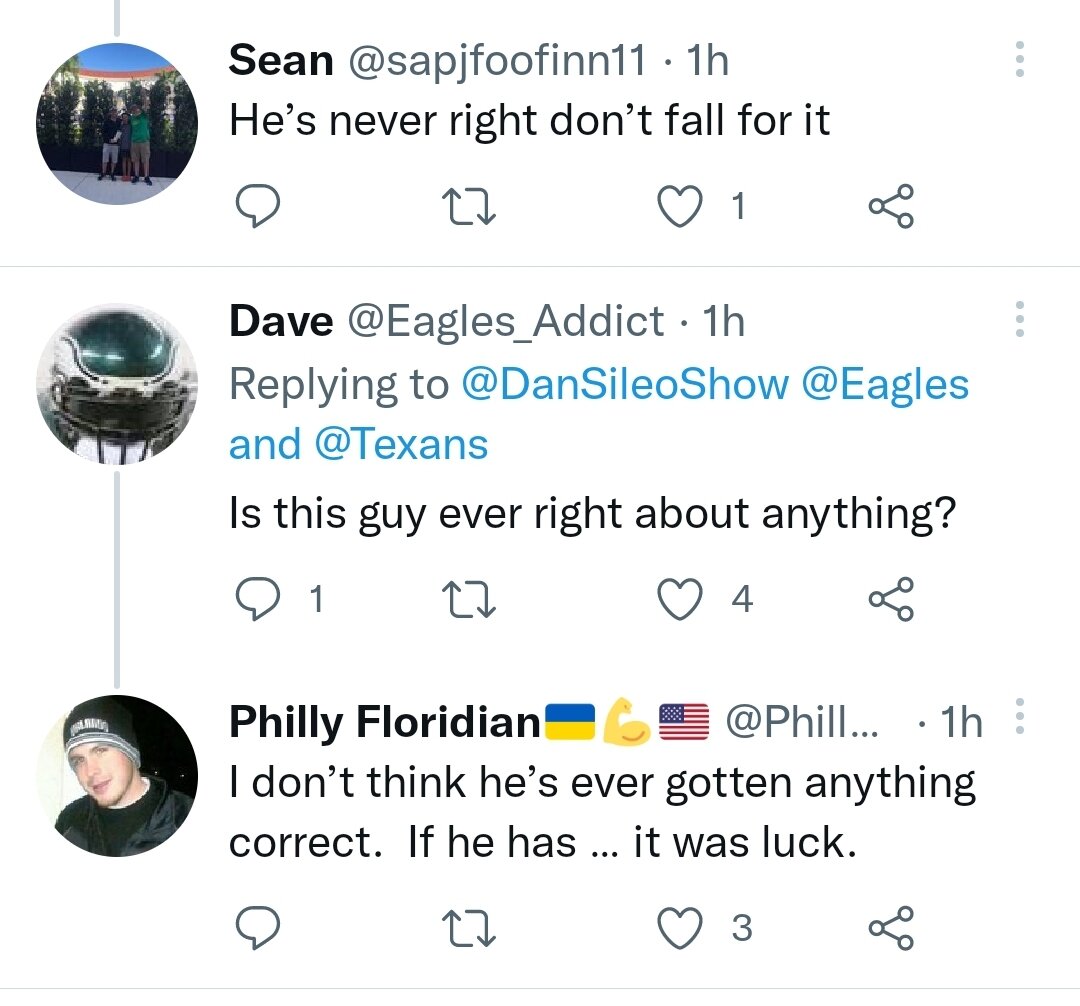
Task: Open more options on Philly Floridian's tweet
Action: pos(1019,716)
